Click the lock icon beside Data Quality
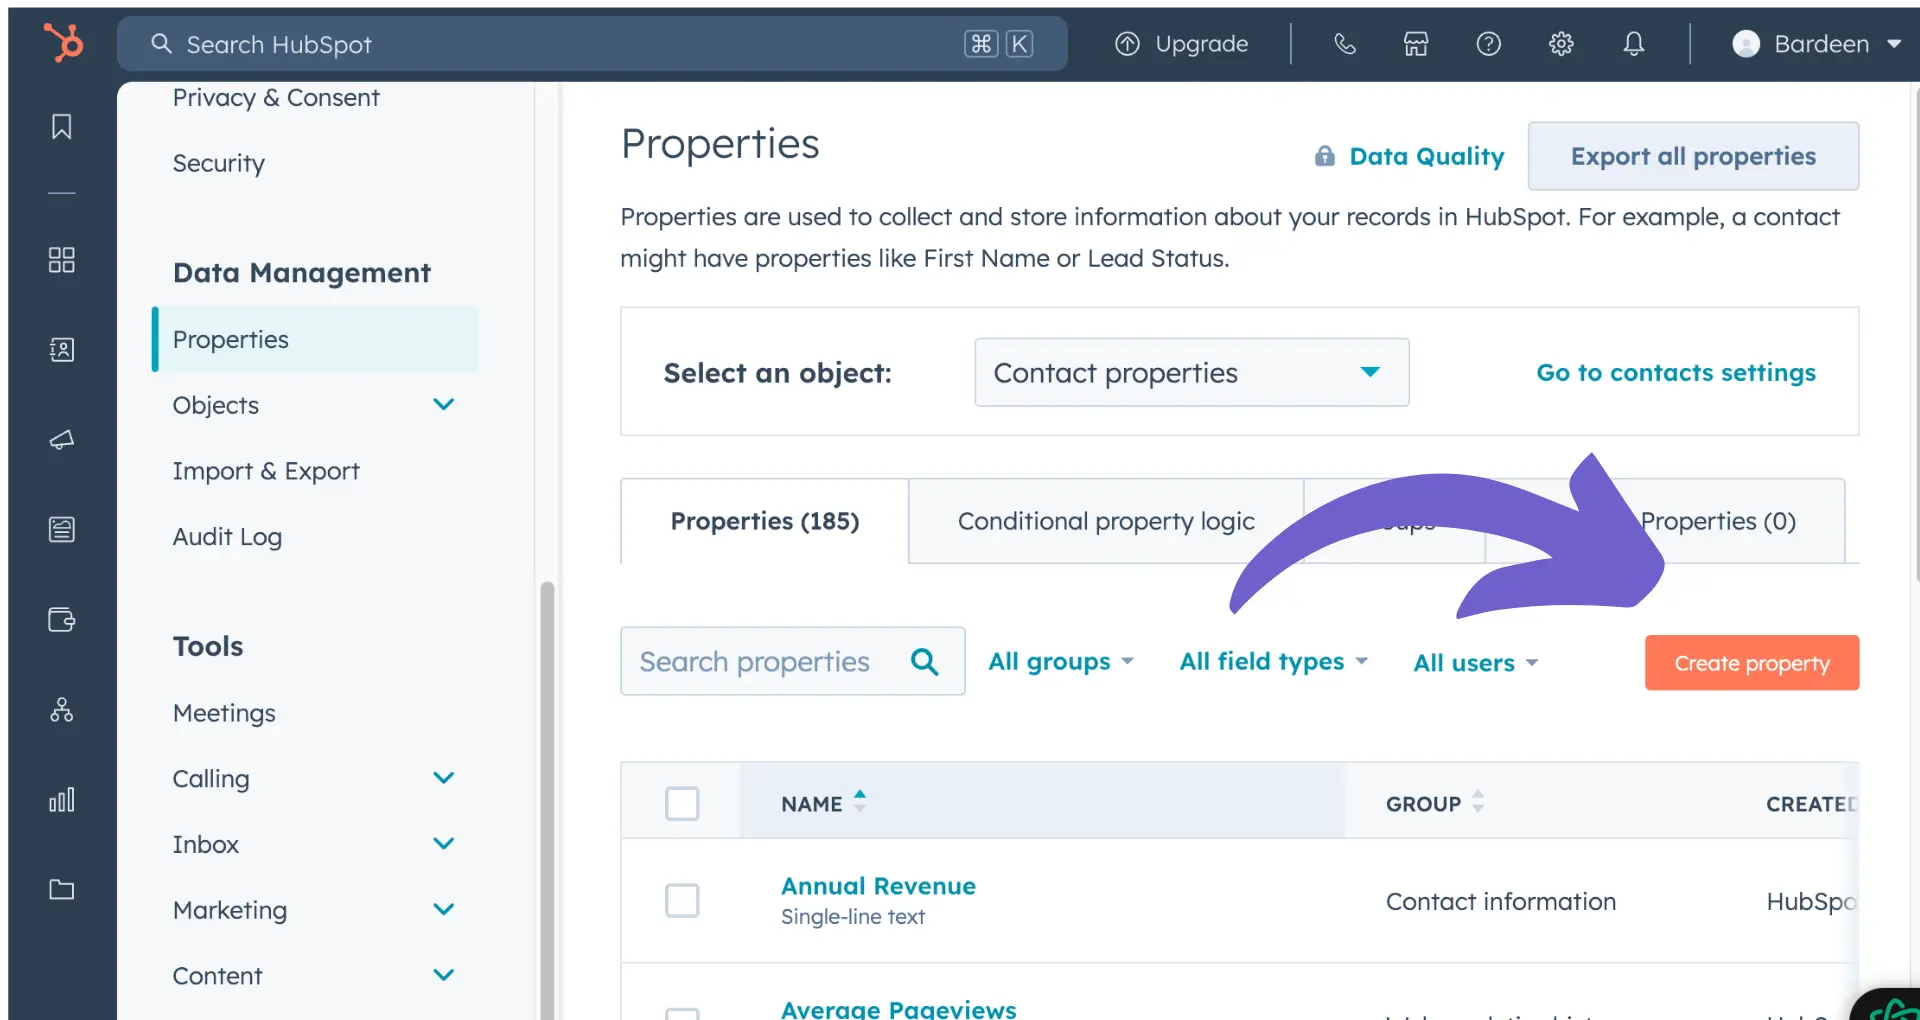 [1325, 156]
